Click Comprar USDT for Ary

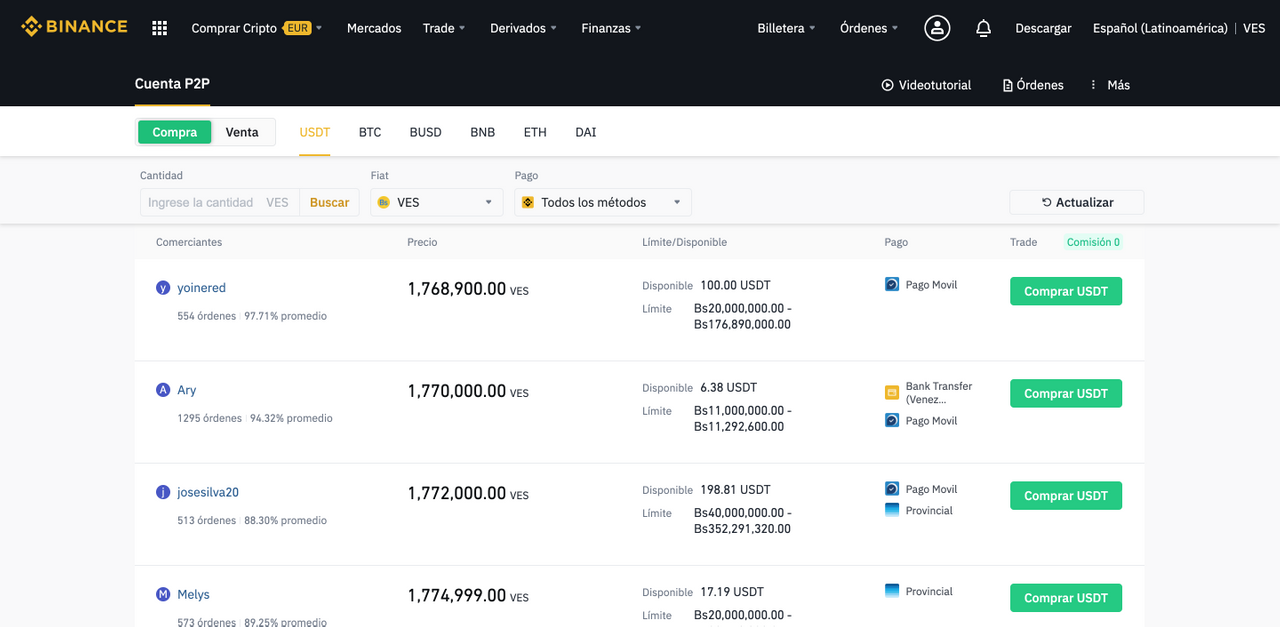[1066, 393]
